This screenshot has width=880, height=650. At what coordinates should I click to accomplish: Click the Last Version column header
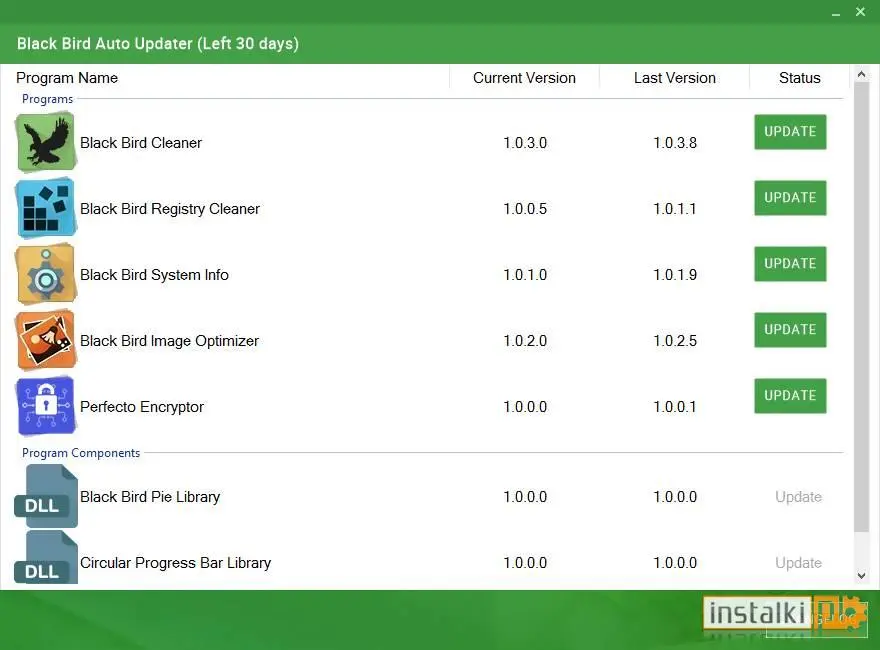675,78
